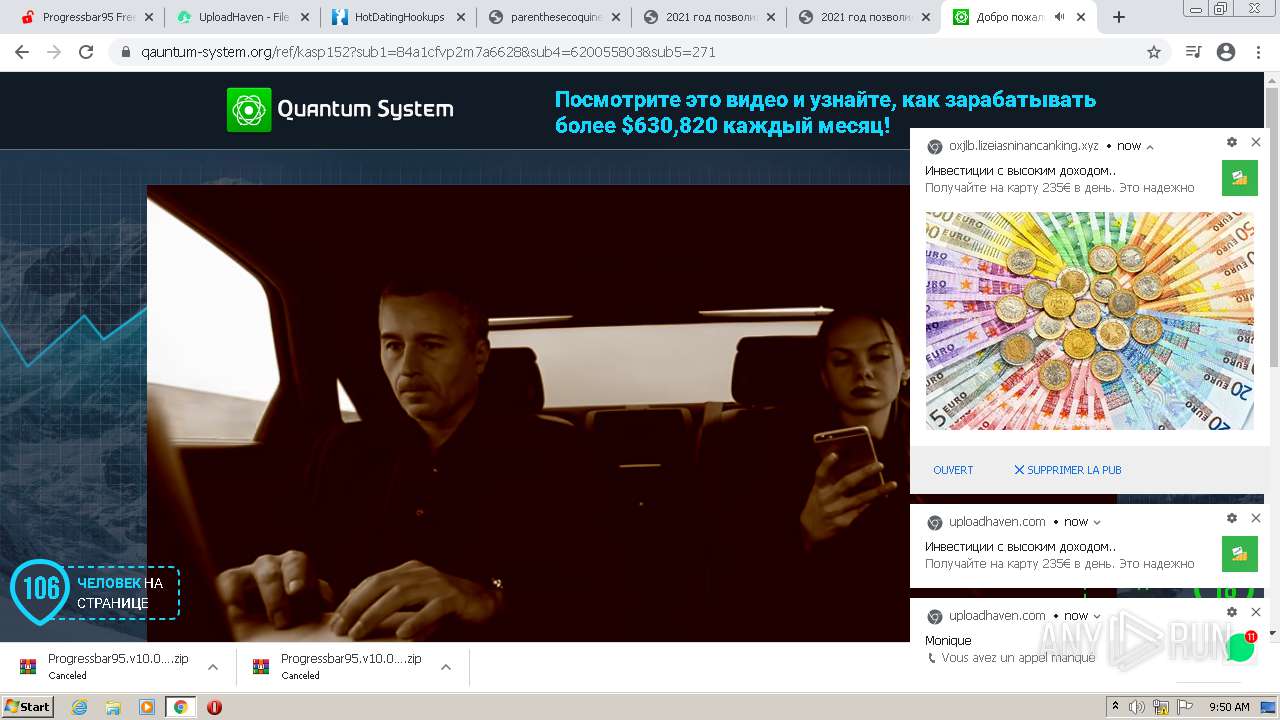Image resolution: width=1280 pixels, height=720 pixels.
Task: Click first canceled Progressbar95.v10.0 zip download
Action: click(105, 666)
